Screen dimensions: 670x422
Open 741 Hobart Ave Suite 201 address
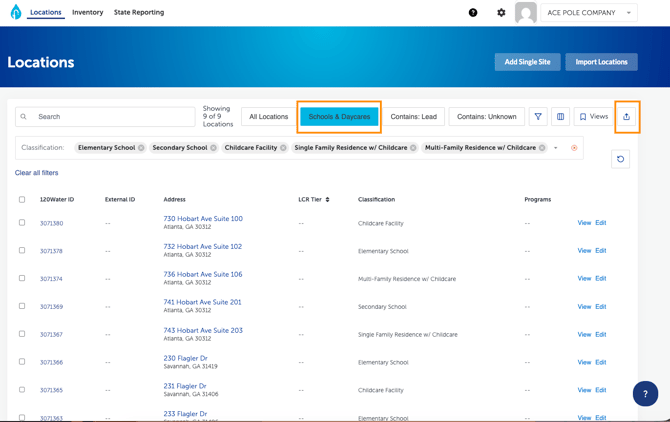[x=203, y=302]
